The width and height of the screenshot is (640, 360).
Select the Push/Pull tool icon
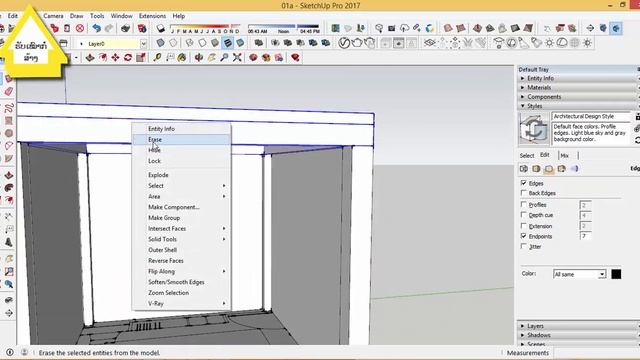(90, 58)
